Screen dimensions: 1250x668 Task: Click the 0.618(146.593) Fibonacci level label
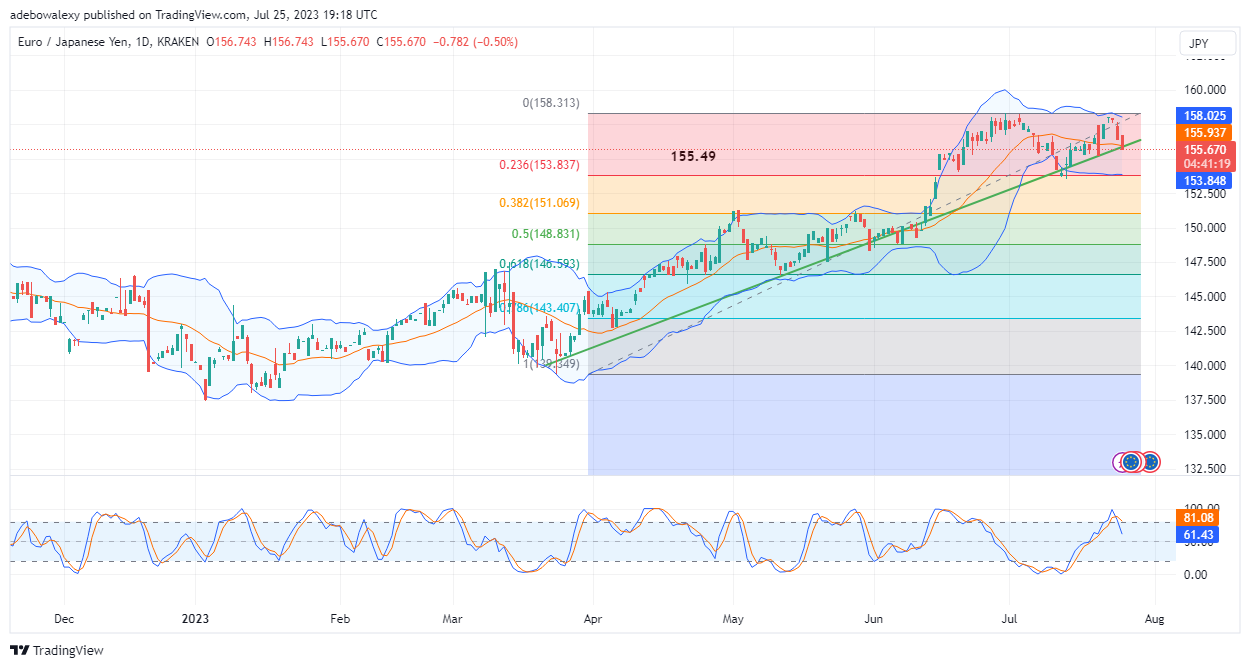point(540,264)
